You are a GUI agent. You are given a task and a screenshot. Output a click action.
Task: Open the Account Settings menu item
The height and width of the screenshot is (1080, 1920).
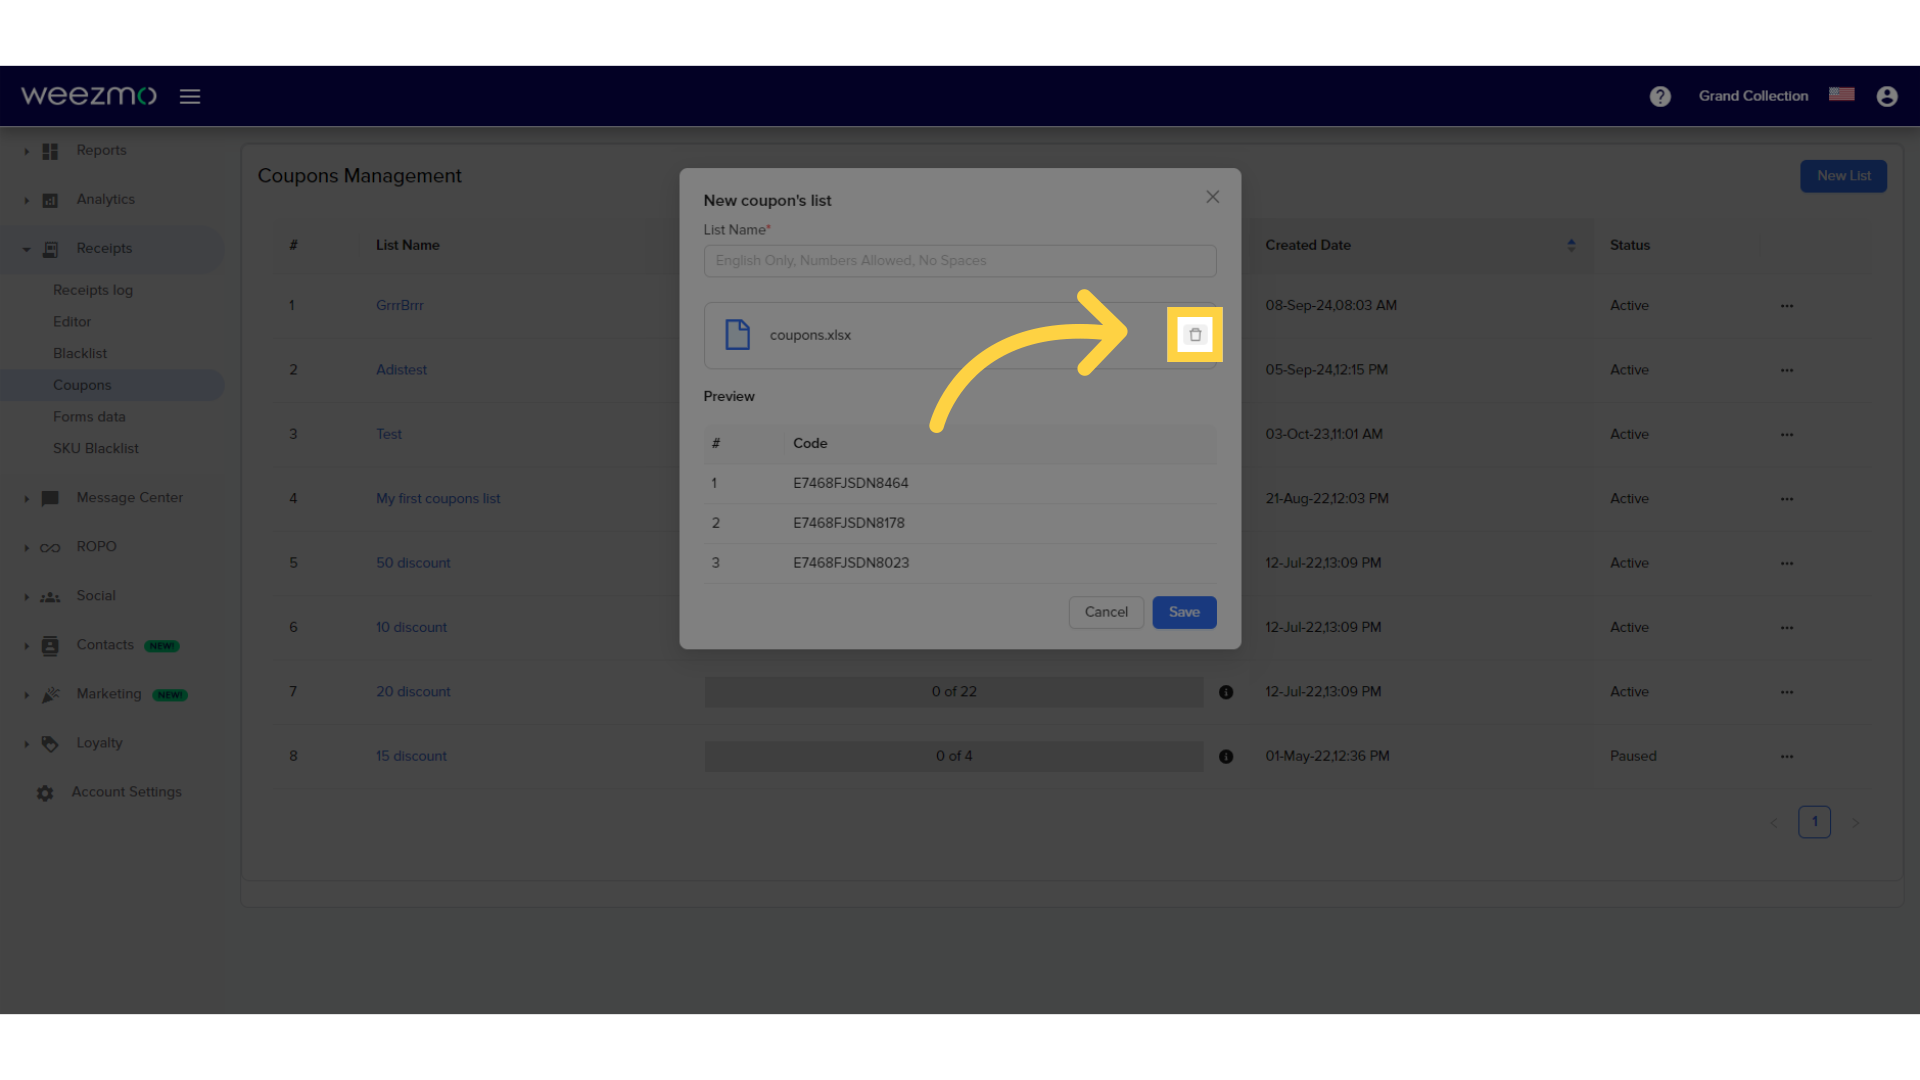125,791
